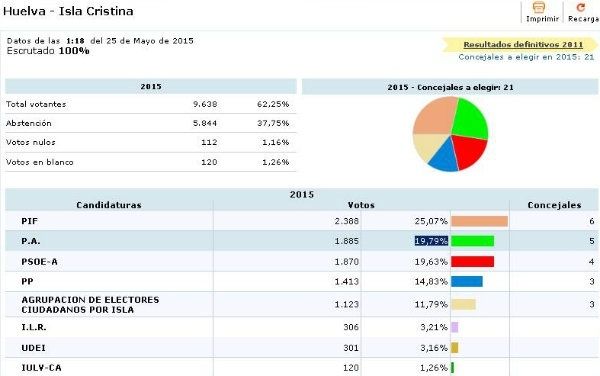Click the beige Ciudadanos por Isla bar
Screen dimensions: 600x376
(463, 304)
